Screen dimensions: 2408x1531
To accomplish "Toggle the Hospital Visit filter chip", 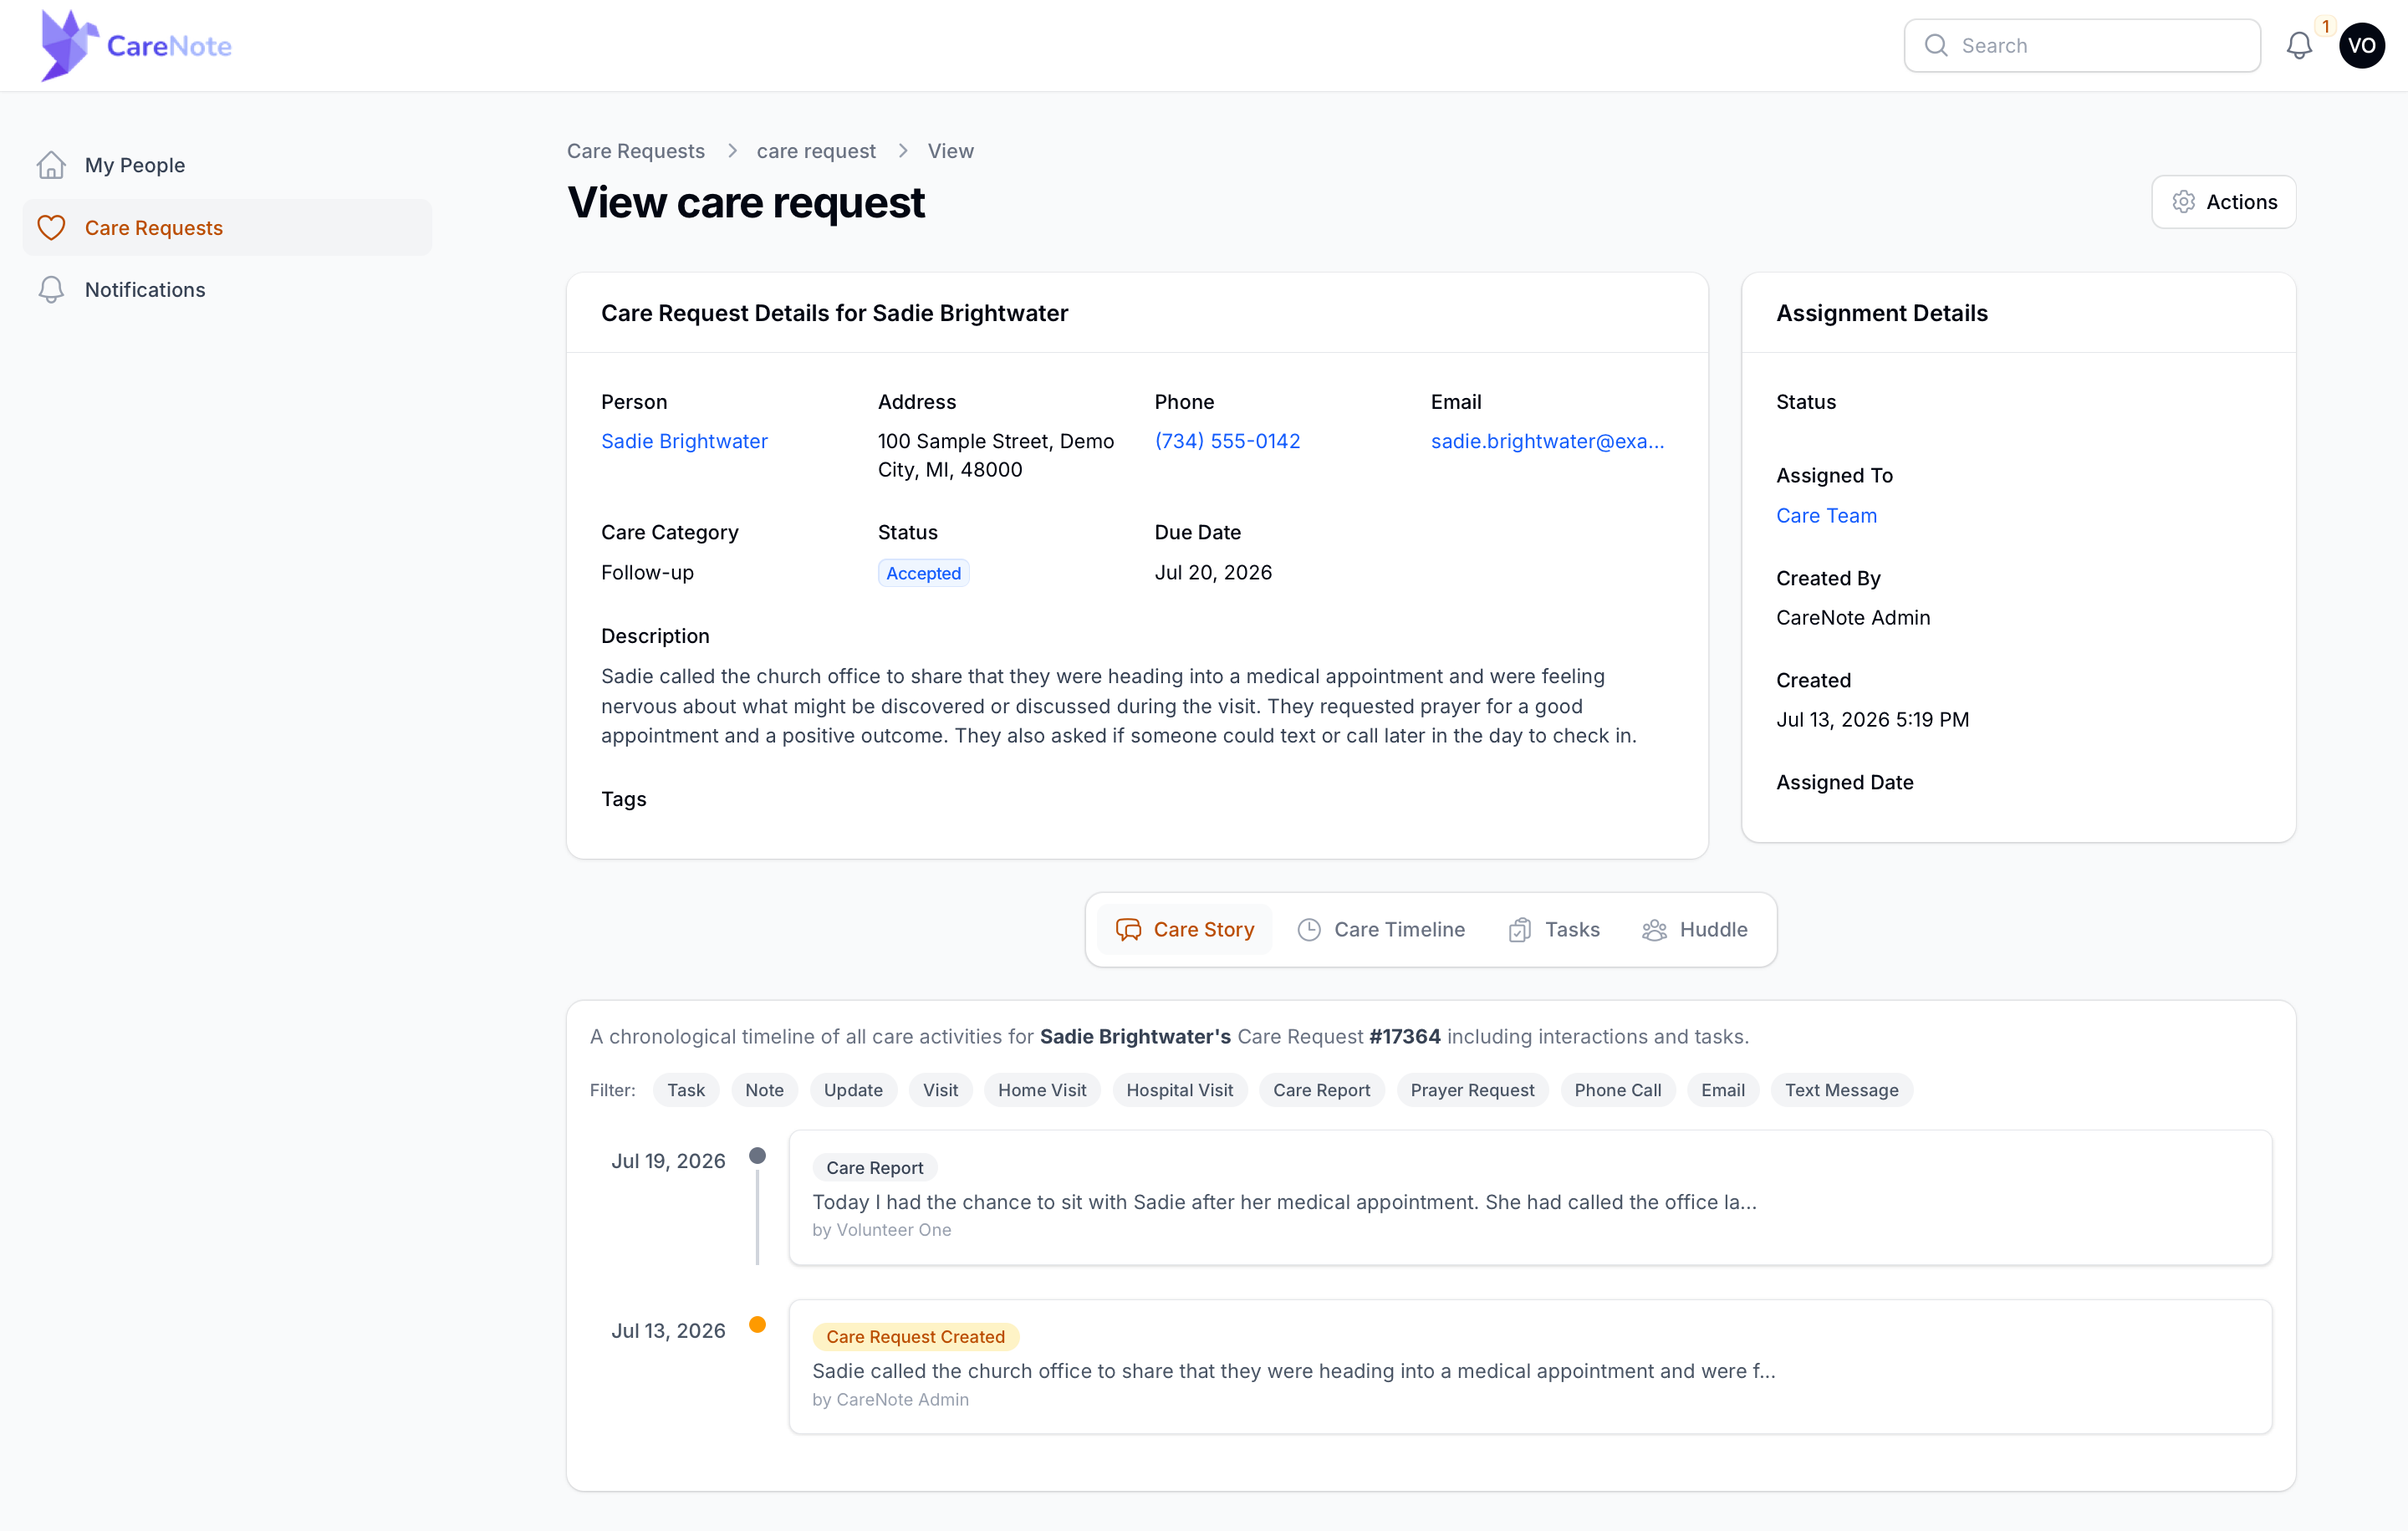I will (x=1179, y=1090).
